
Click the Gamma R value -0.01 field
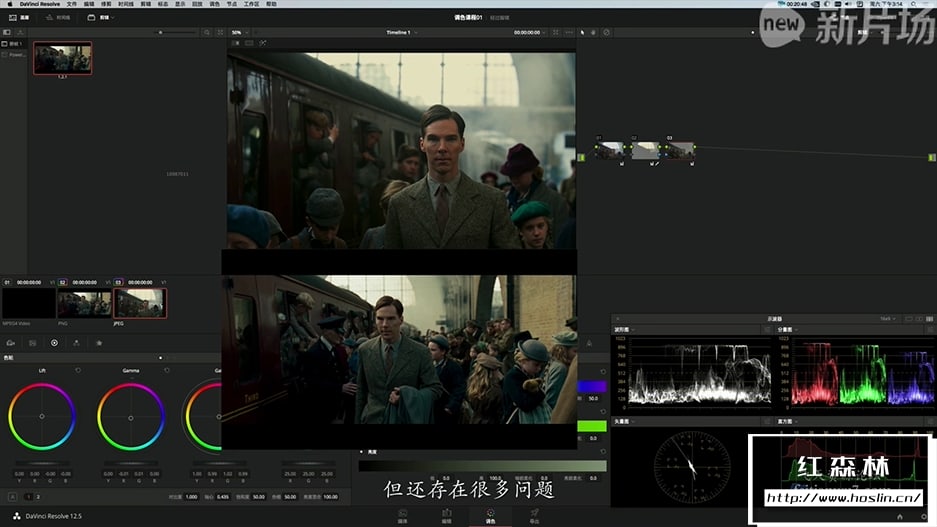(x=123, y=474)
